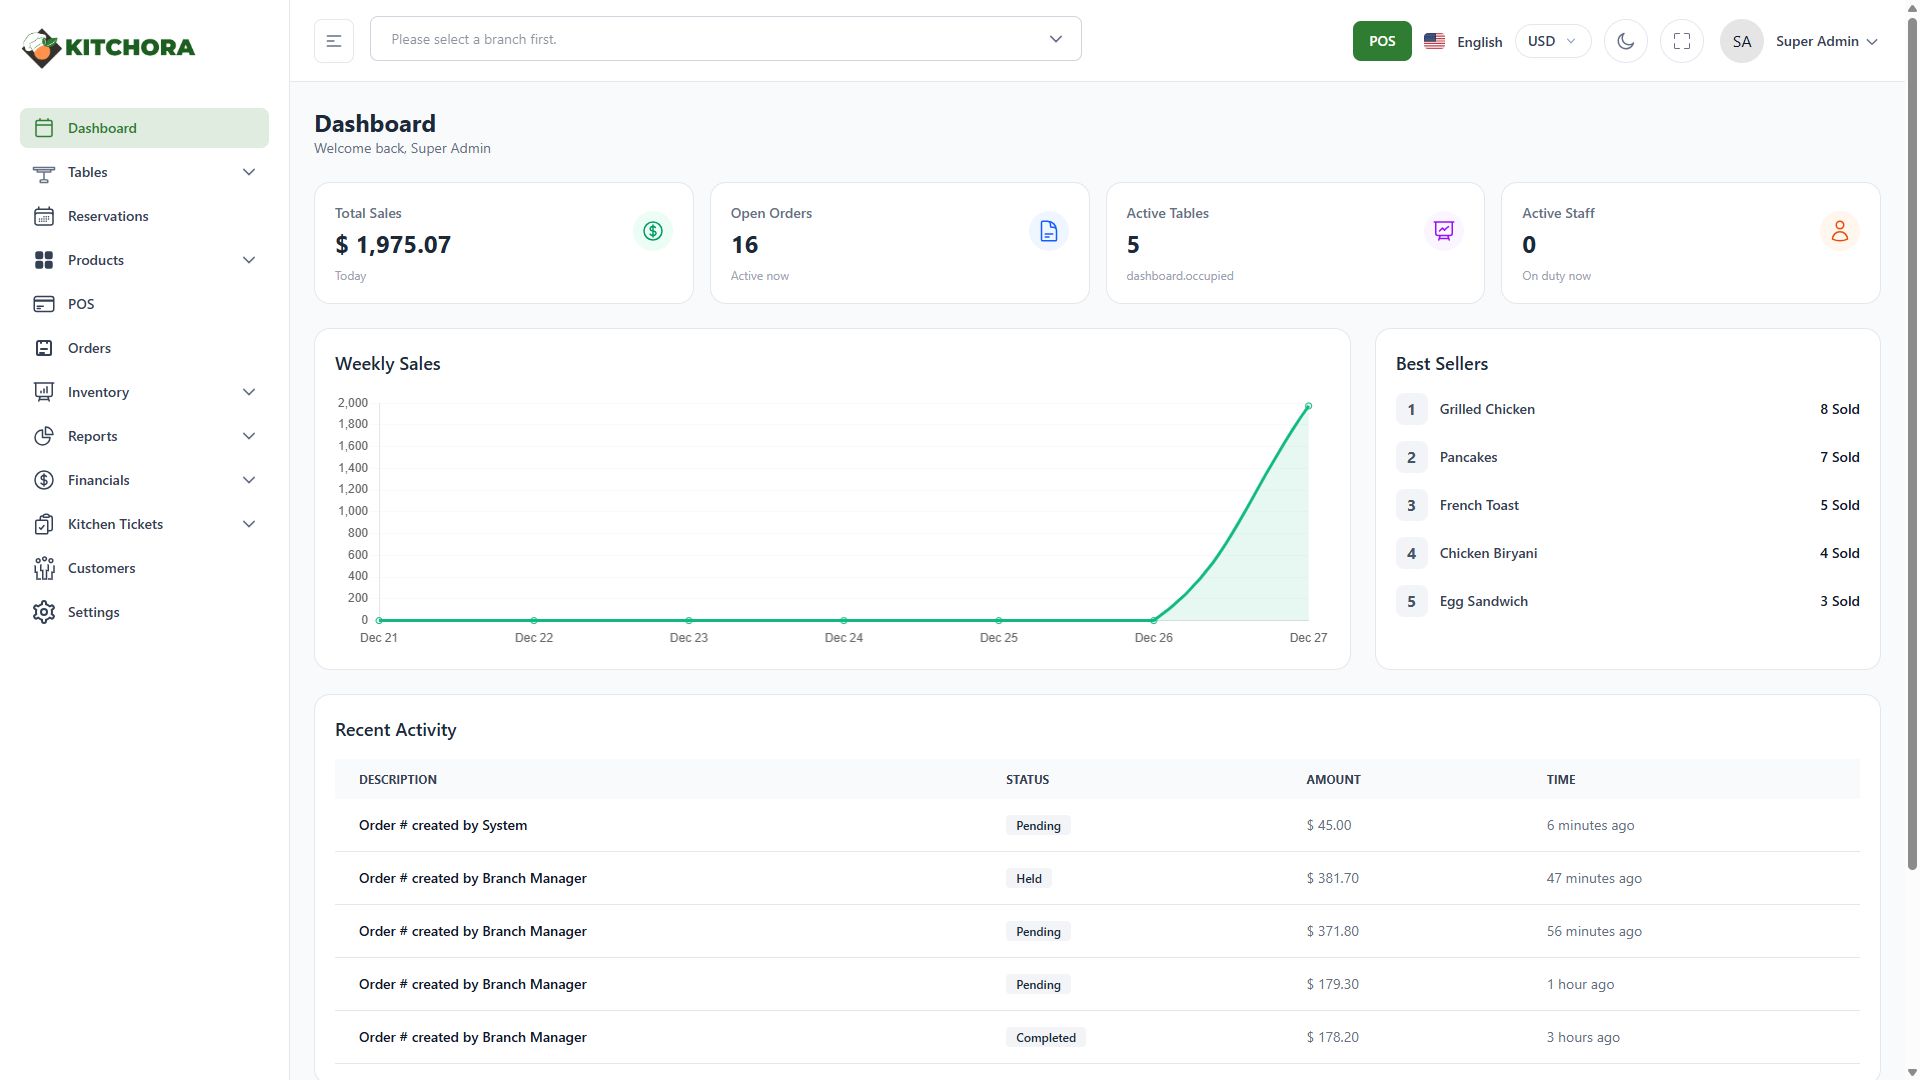Click the Total Sales dollar icon
This screenshot has height=1080, width=1920.
click(652, 231)
